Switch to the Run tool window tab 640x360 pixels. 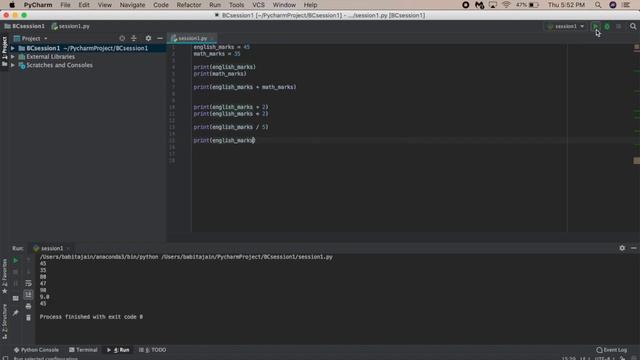click(118, 350)
